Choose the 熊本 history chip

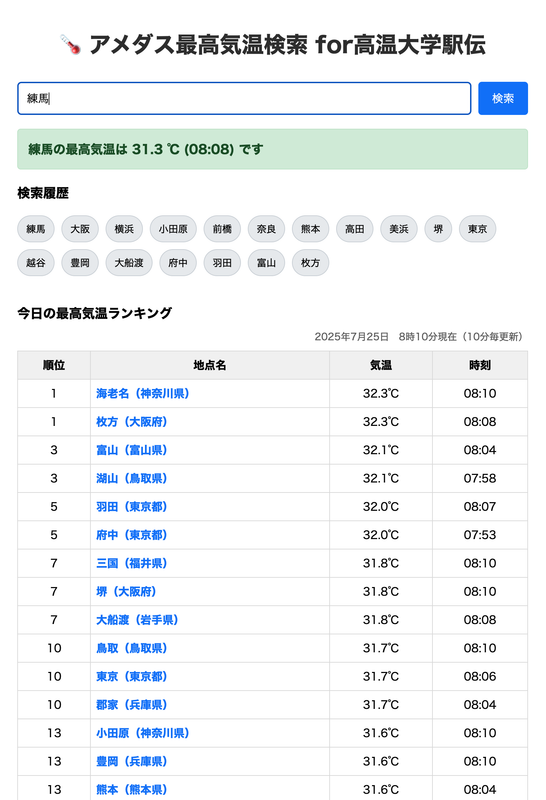(x=310, y=229)
